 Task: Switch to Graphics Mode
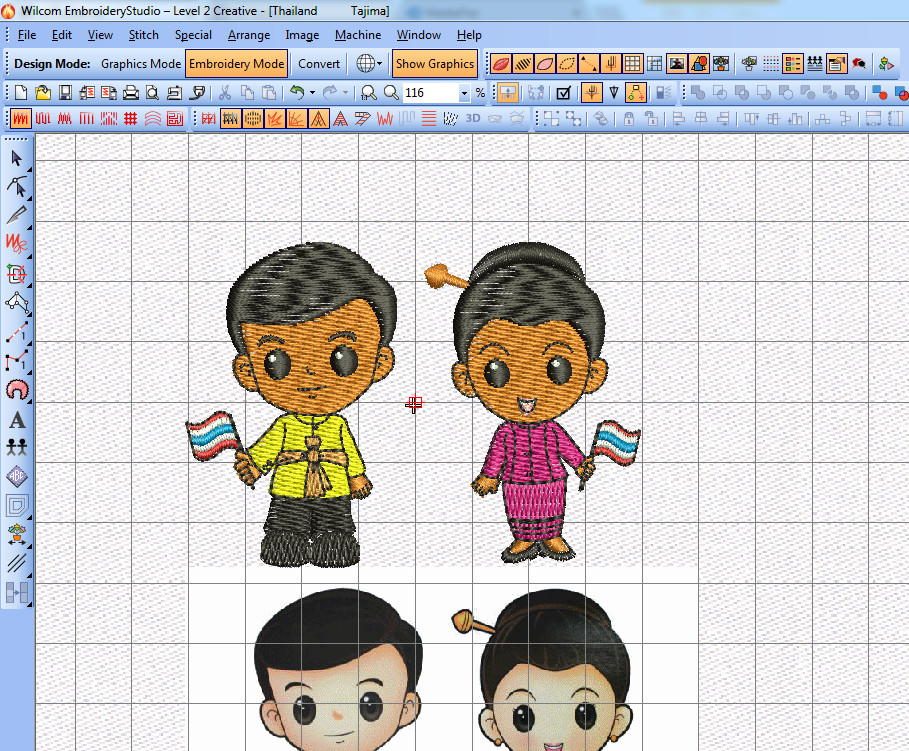pos(141,64)
